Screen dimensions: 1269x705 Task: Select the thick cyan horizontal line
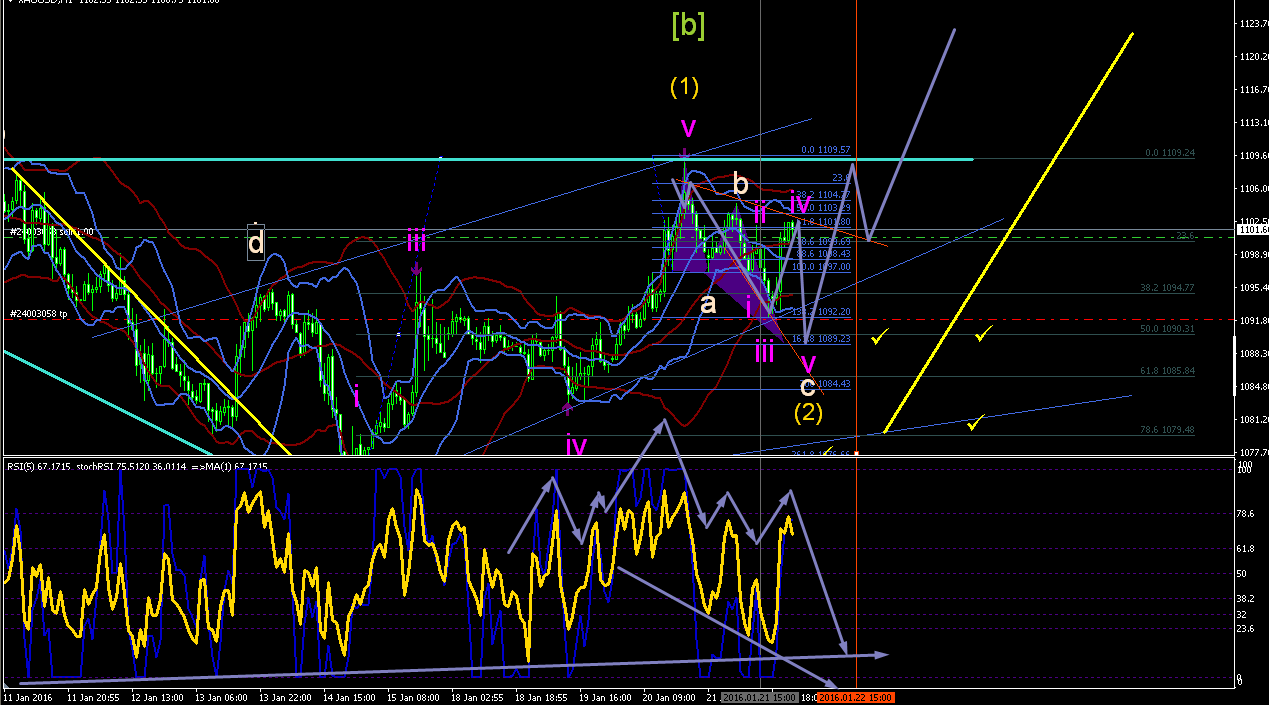point(487,159)
